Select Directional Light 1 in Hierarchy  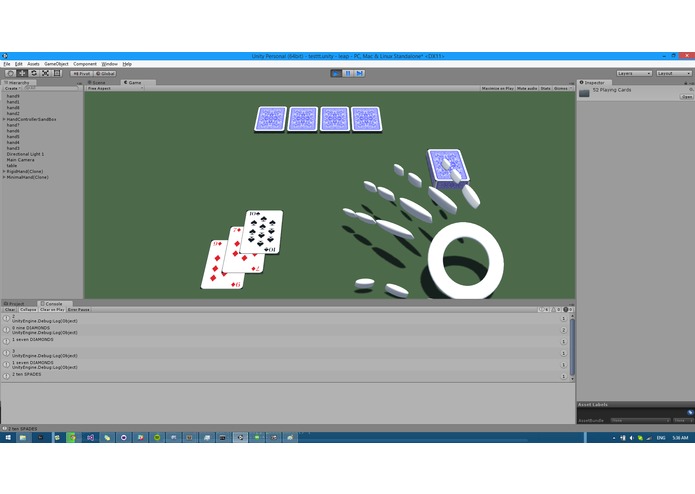25,154
